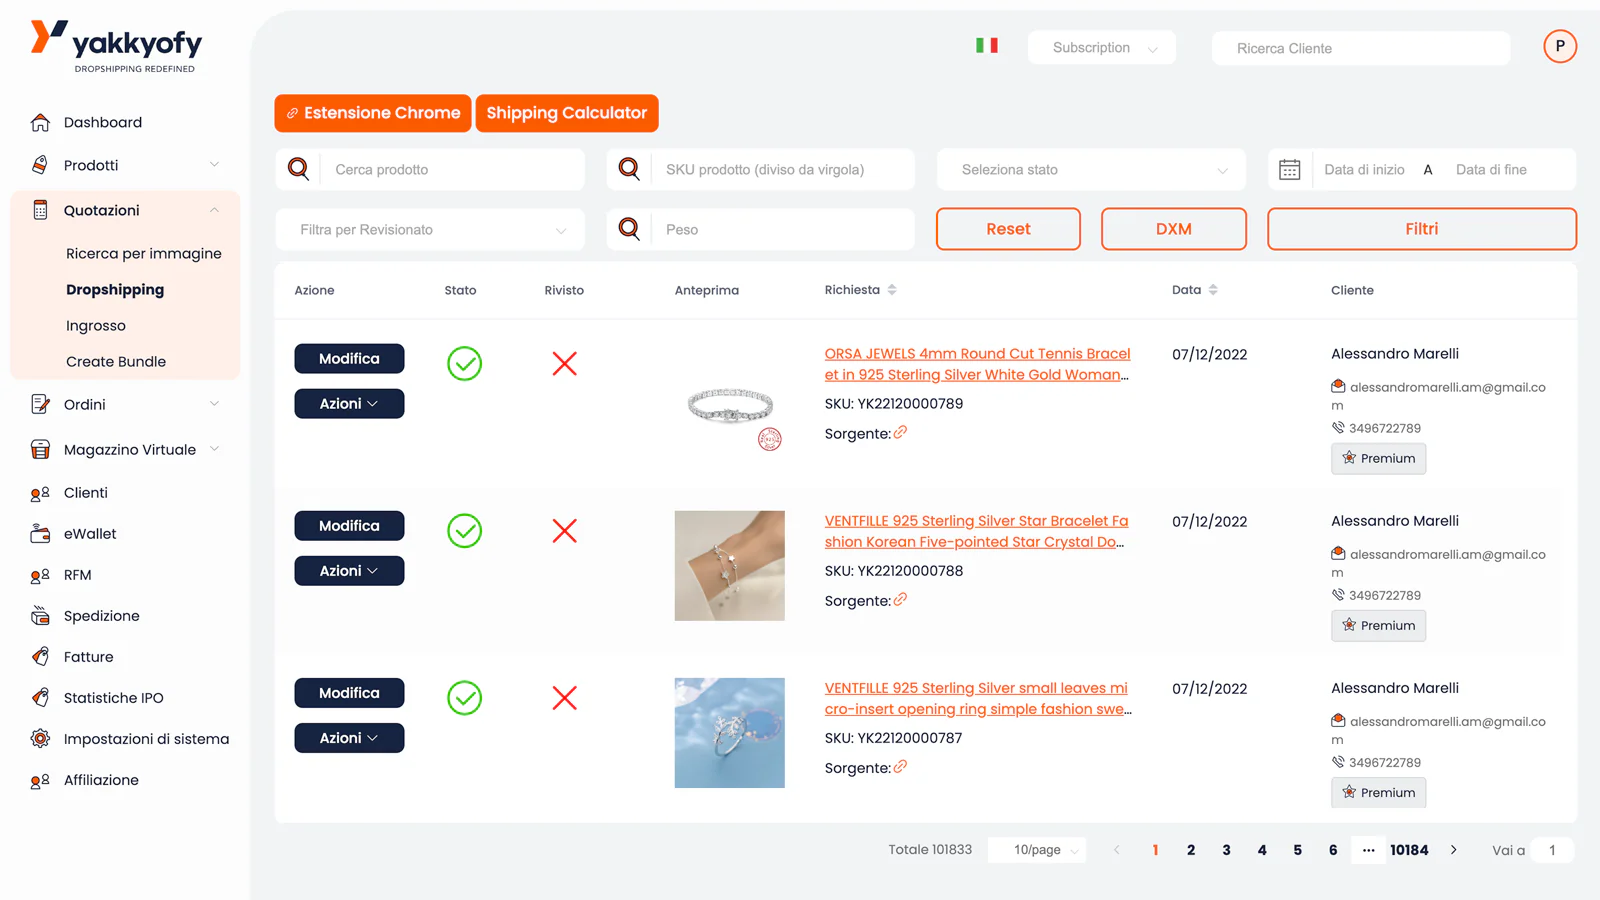Click the Ordini notepad icon
Screen dimensions: 1600x900
coord(40,404)
